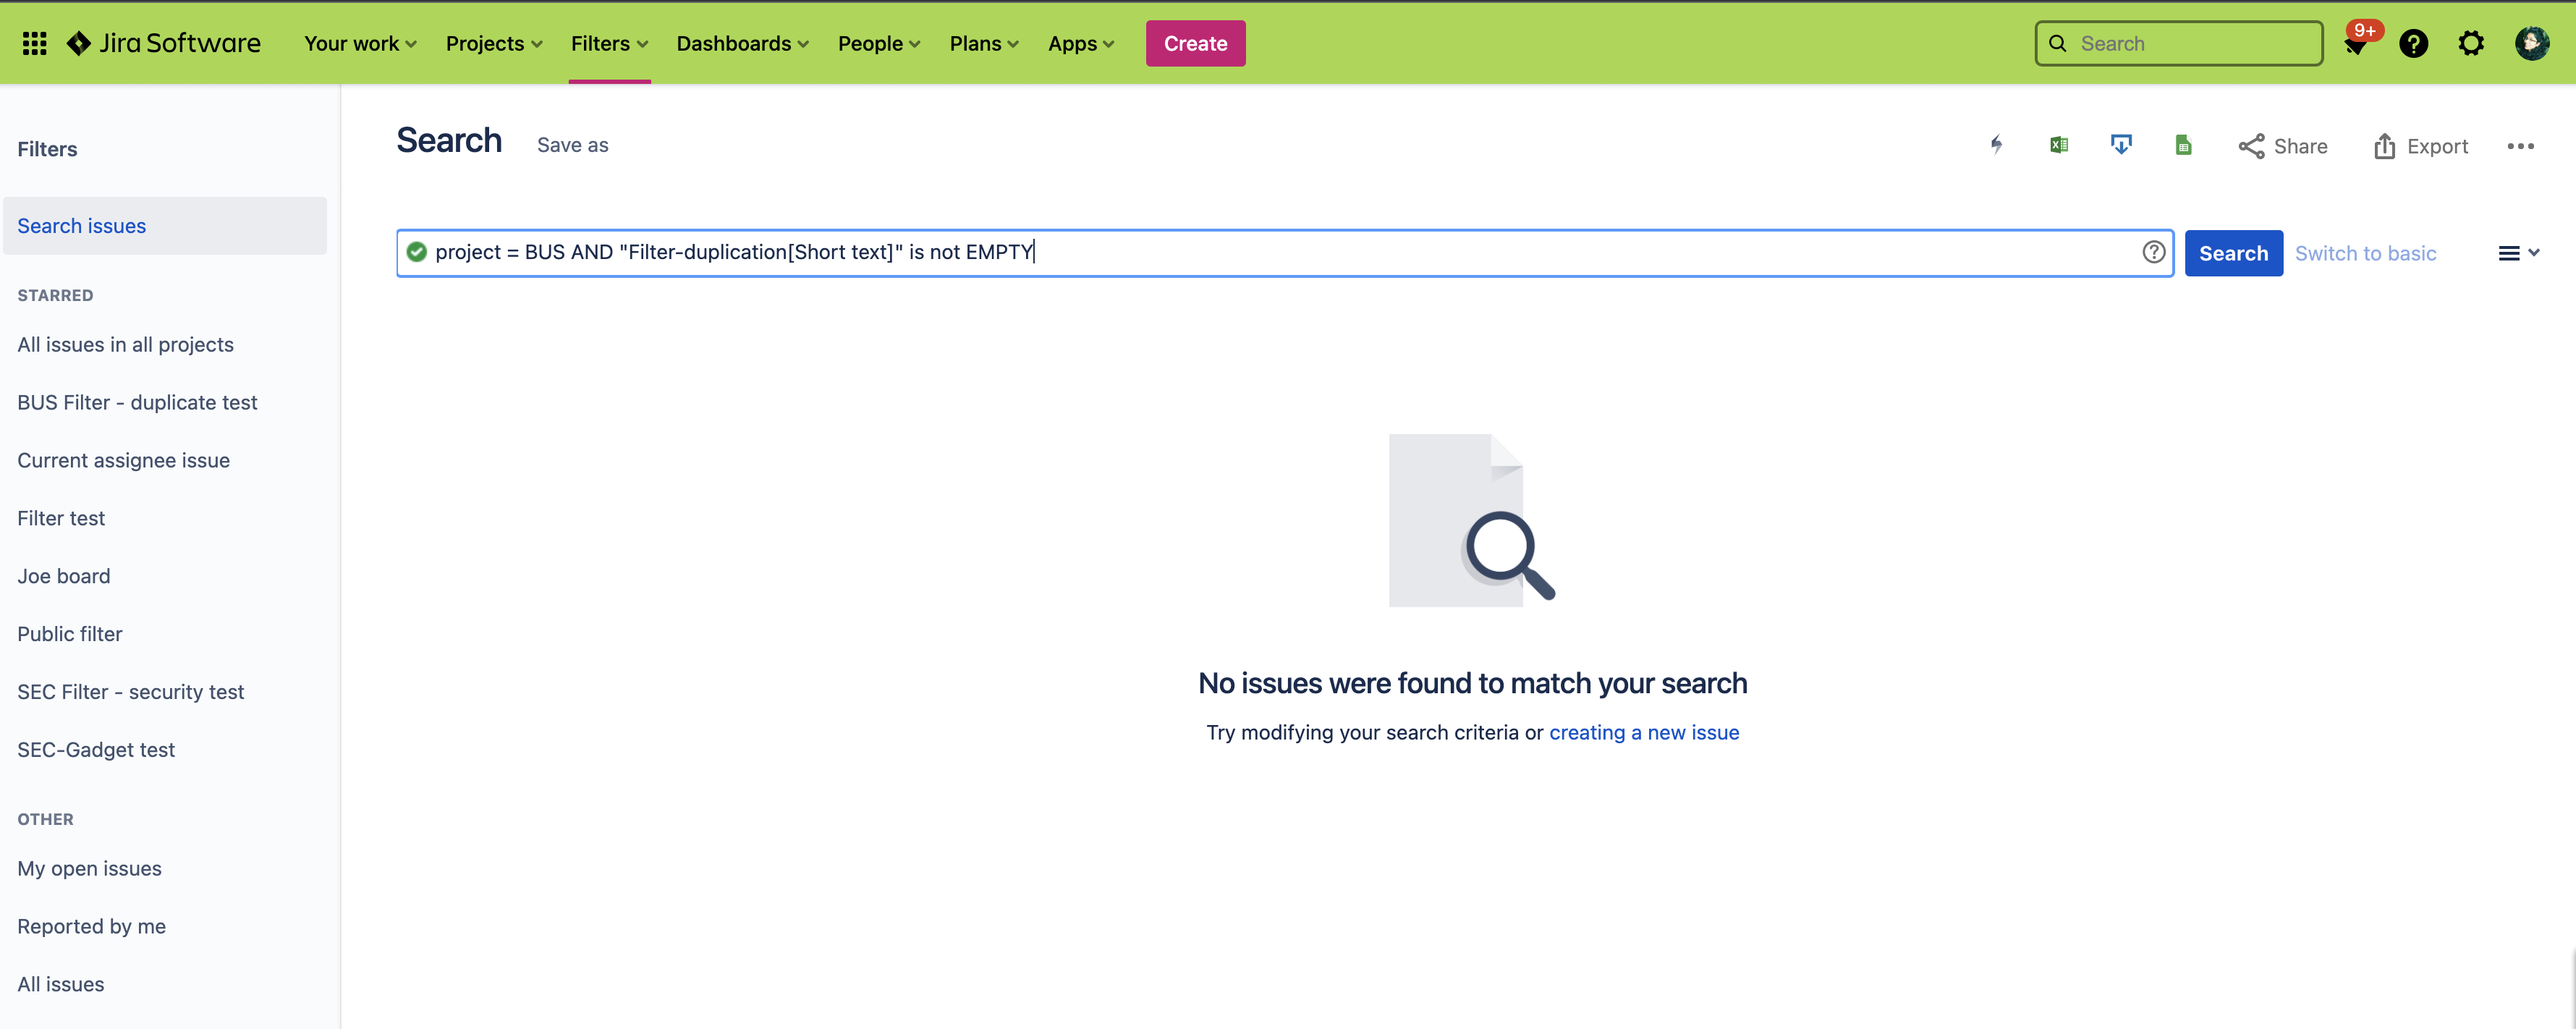Click the Excel export icon
Viewport: 2576px width, 1029px height.
[x=2059, y=146]
